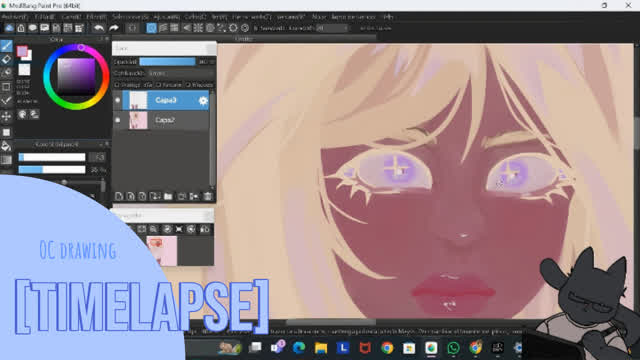This screenshot has height=360, width=640.
Task: Close the brush control panel
Action: (x=107, y=144)
